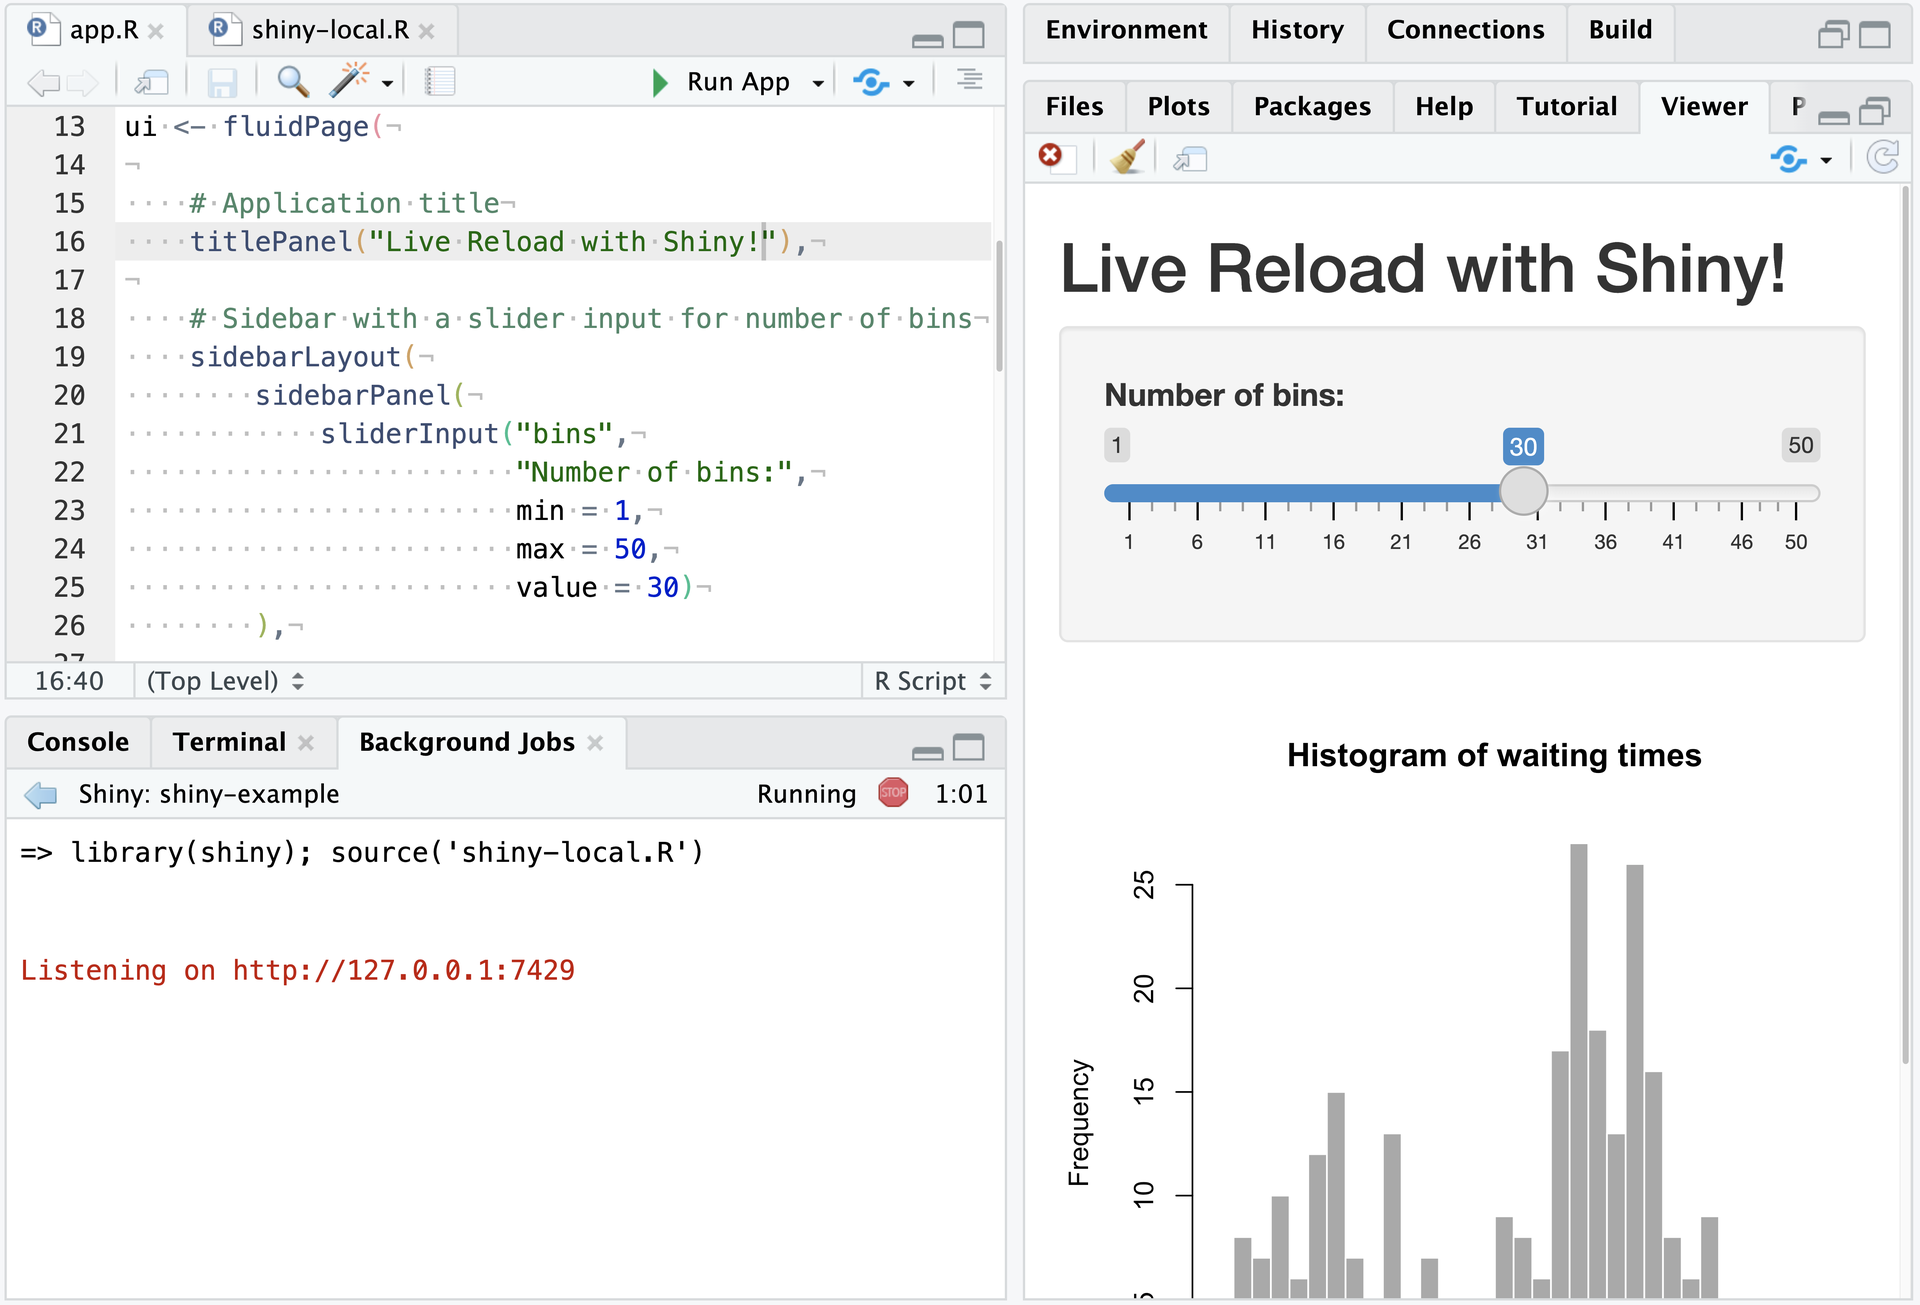
Task: Select the History tab
Action: click(x=1297, y=30)
